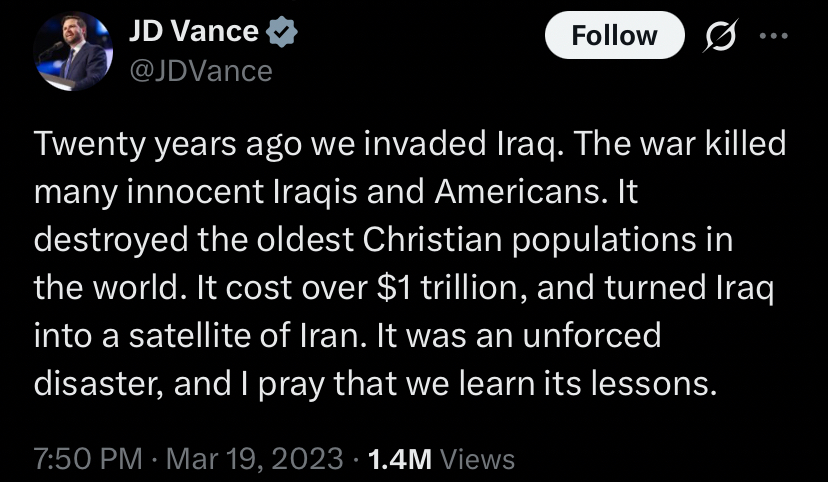Image resolution: width=828 pixels, height=482 pixels.
Task: Open the @JDVance handle link
Action: (x=200, y=70)
